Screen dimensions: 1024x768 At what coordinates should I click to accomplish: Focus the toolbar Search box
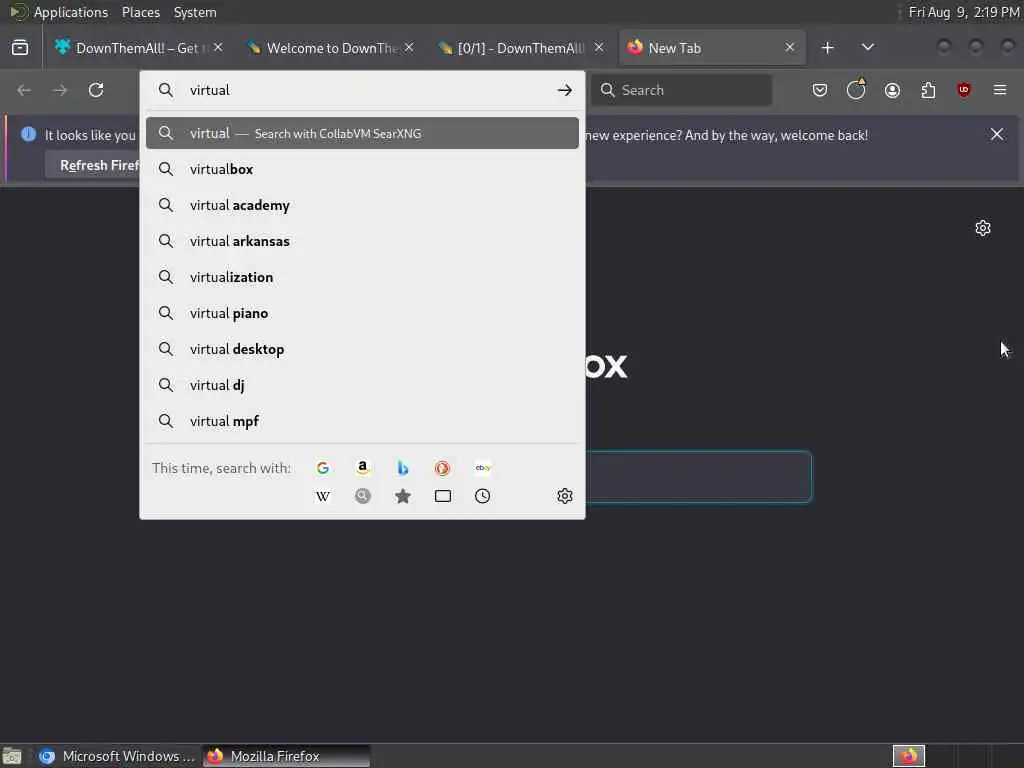pos(682,90)
